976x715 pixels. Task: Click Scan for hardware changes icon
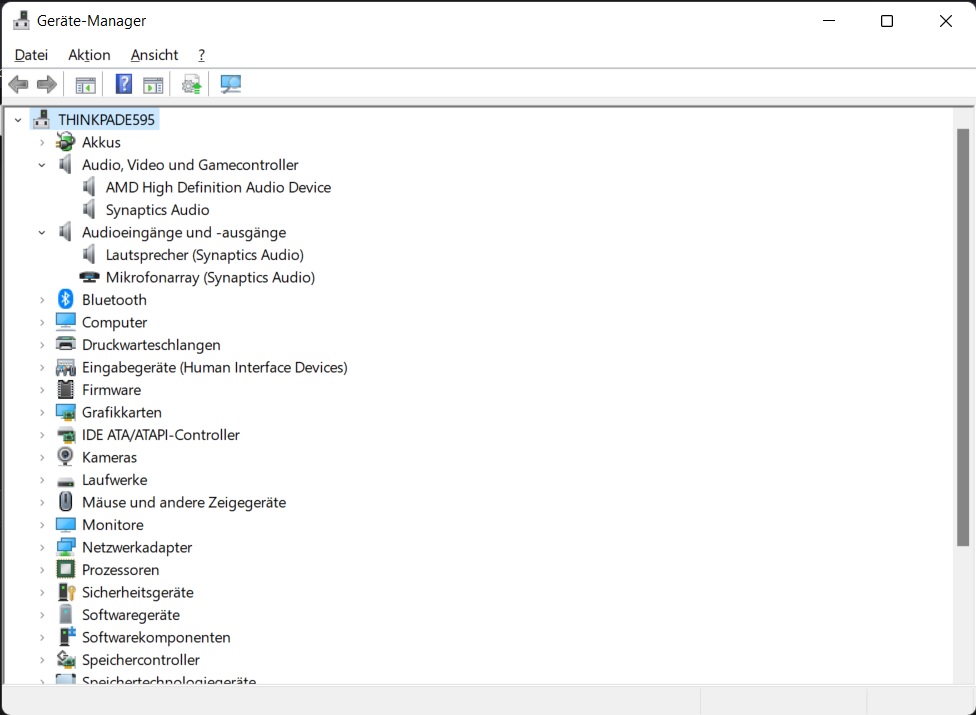[230, 84]
